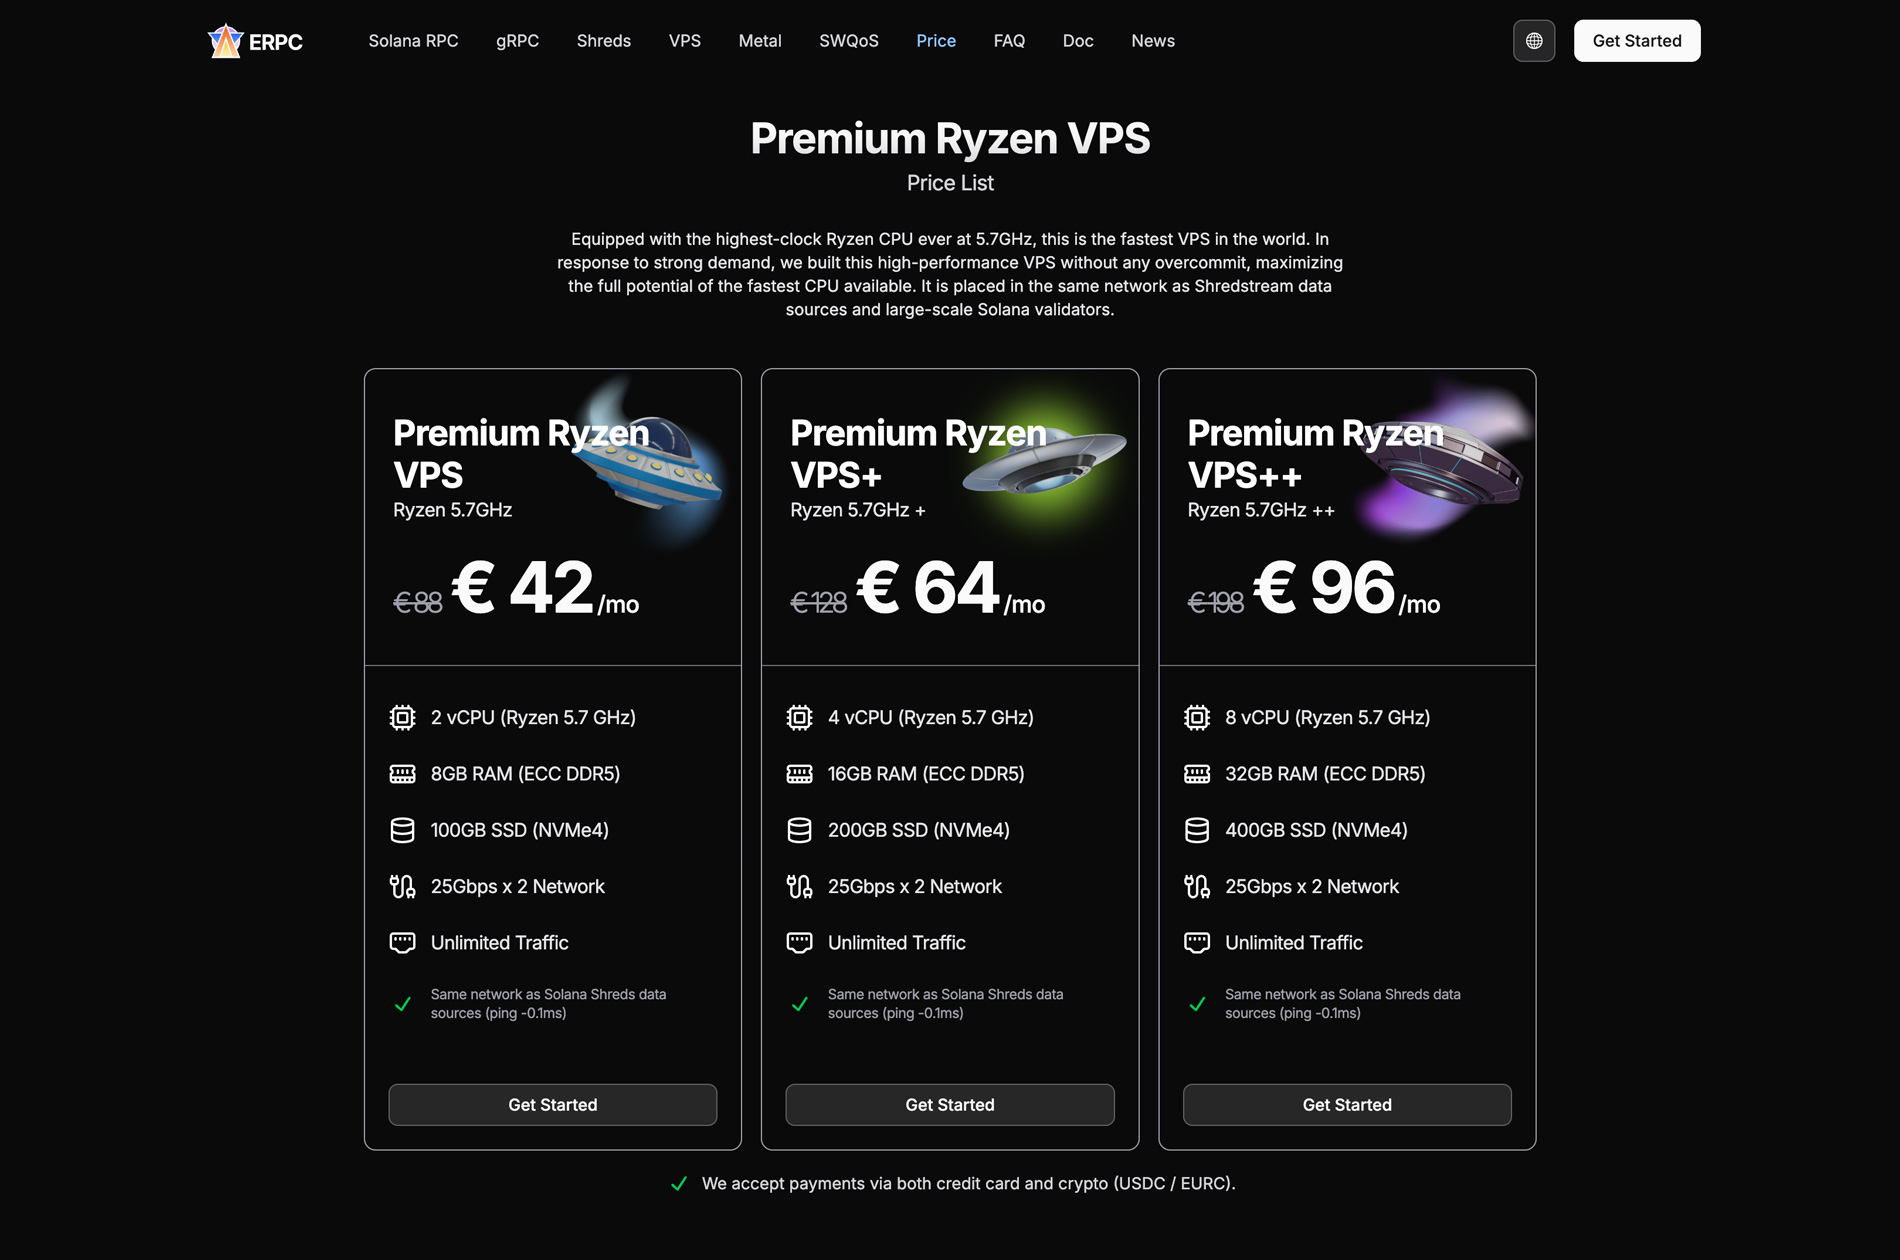Click the ERPC logo icon
Viewport: 1900px width, 1260px height.
click(x=226, y=40)
